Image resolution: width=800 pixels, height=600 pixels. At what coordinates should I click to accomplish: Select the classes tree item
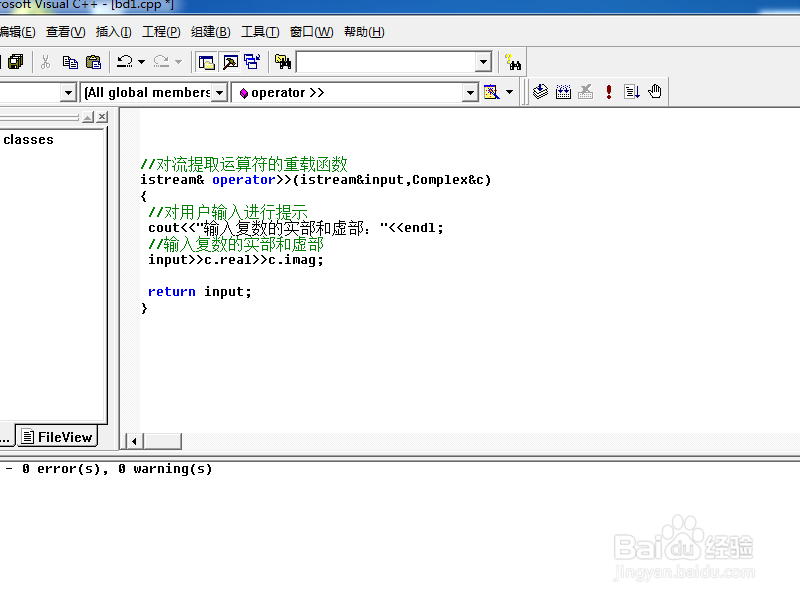29,140
